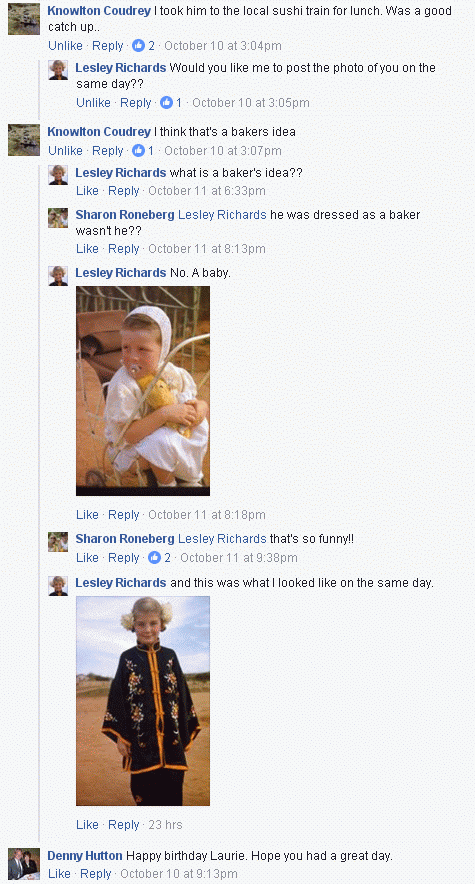Reply to Denny Hutton's birthday comment
Viewport: 475px width, 884px height.
pyautogui.click(x=95, y=873)
